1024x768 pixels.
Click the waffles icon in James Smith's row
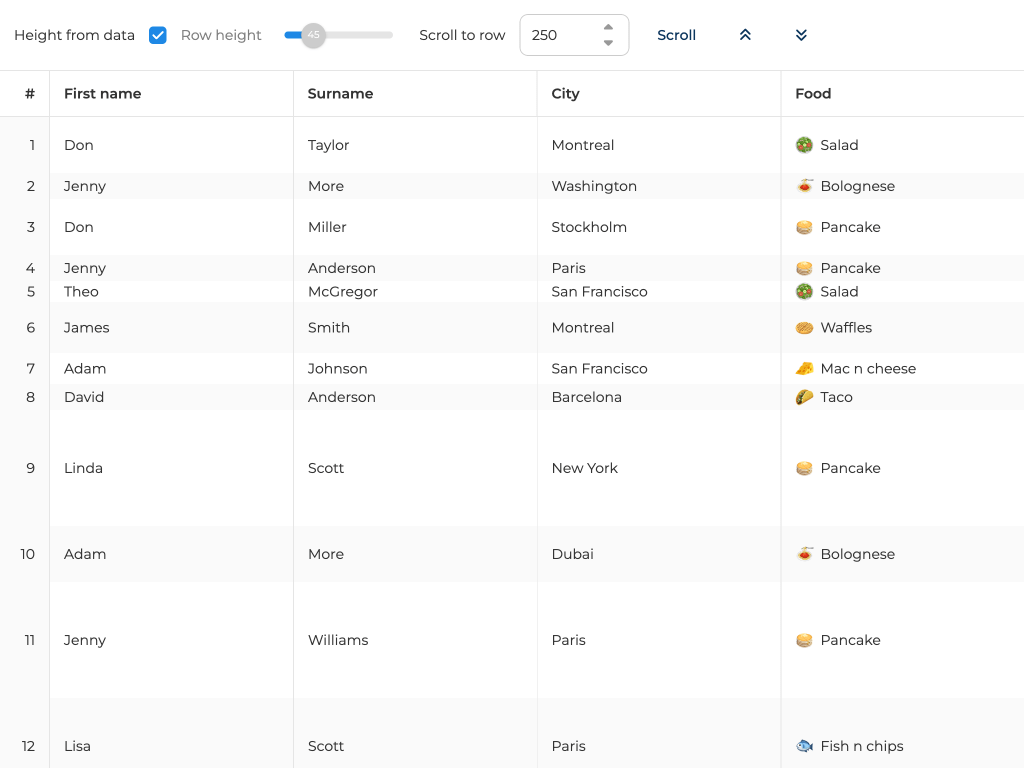[804, 328]
